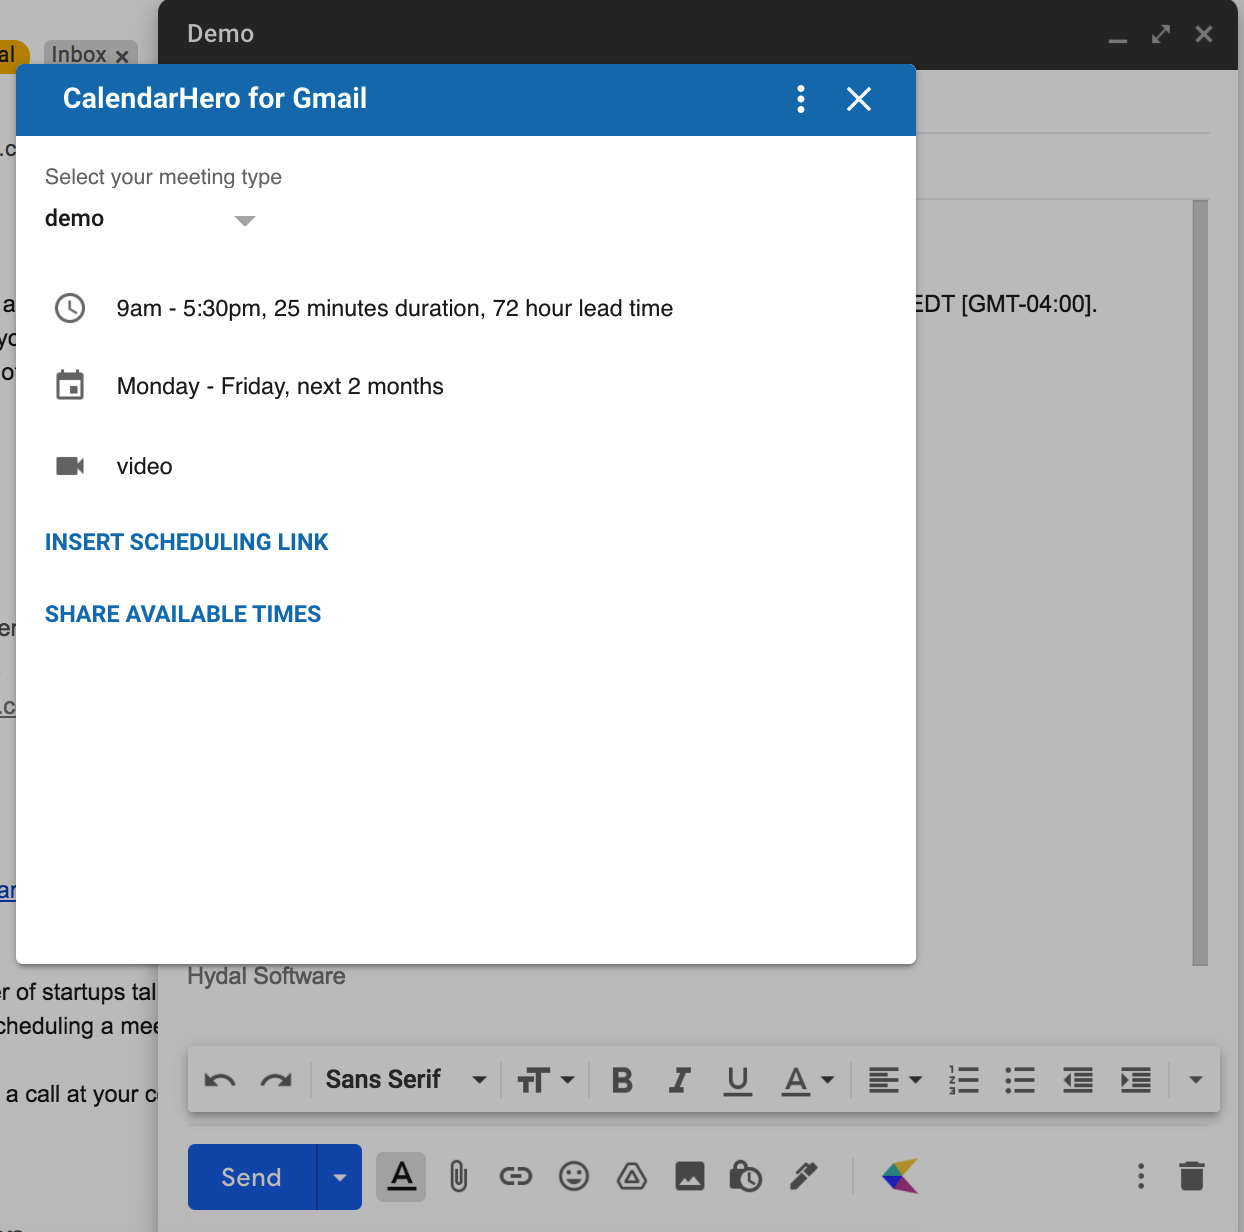Insert a photo into the email
Viewport: 1244px width, 1232px height.
[690, 1176]
